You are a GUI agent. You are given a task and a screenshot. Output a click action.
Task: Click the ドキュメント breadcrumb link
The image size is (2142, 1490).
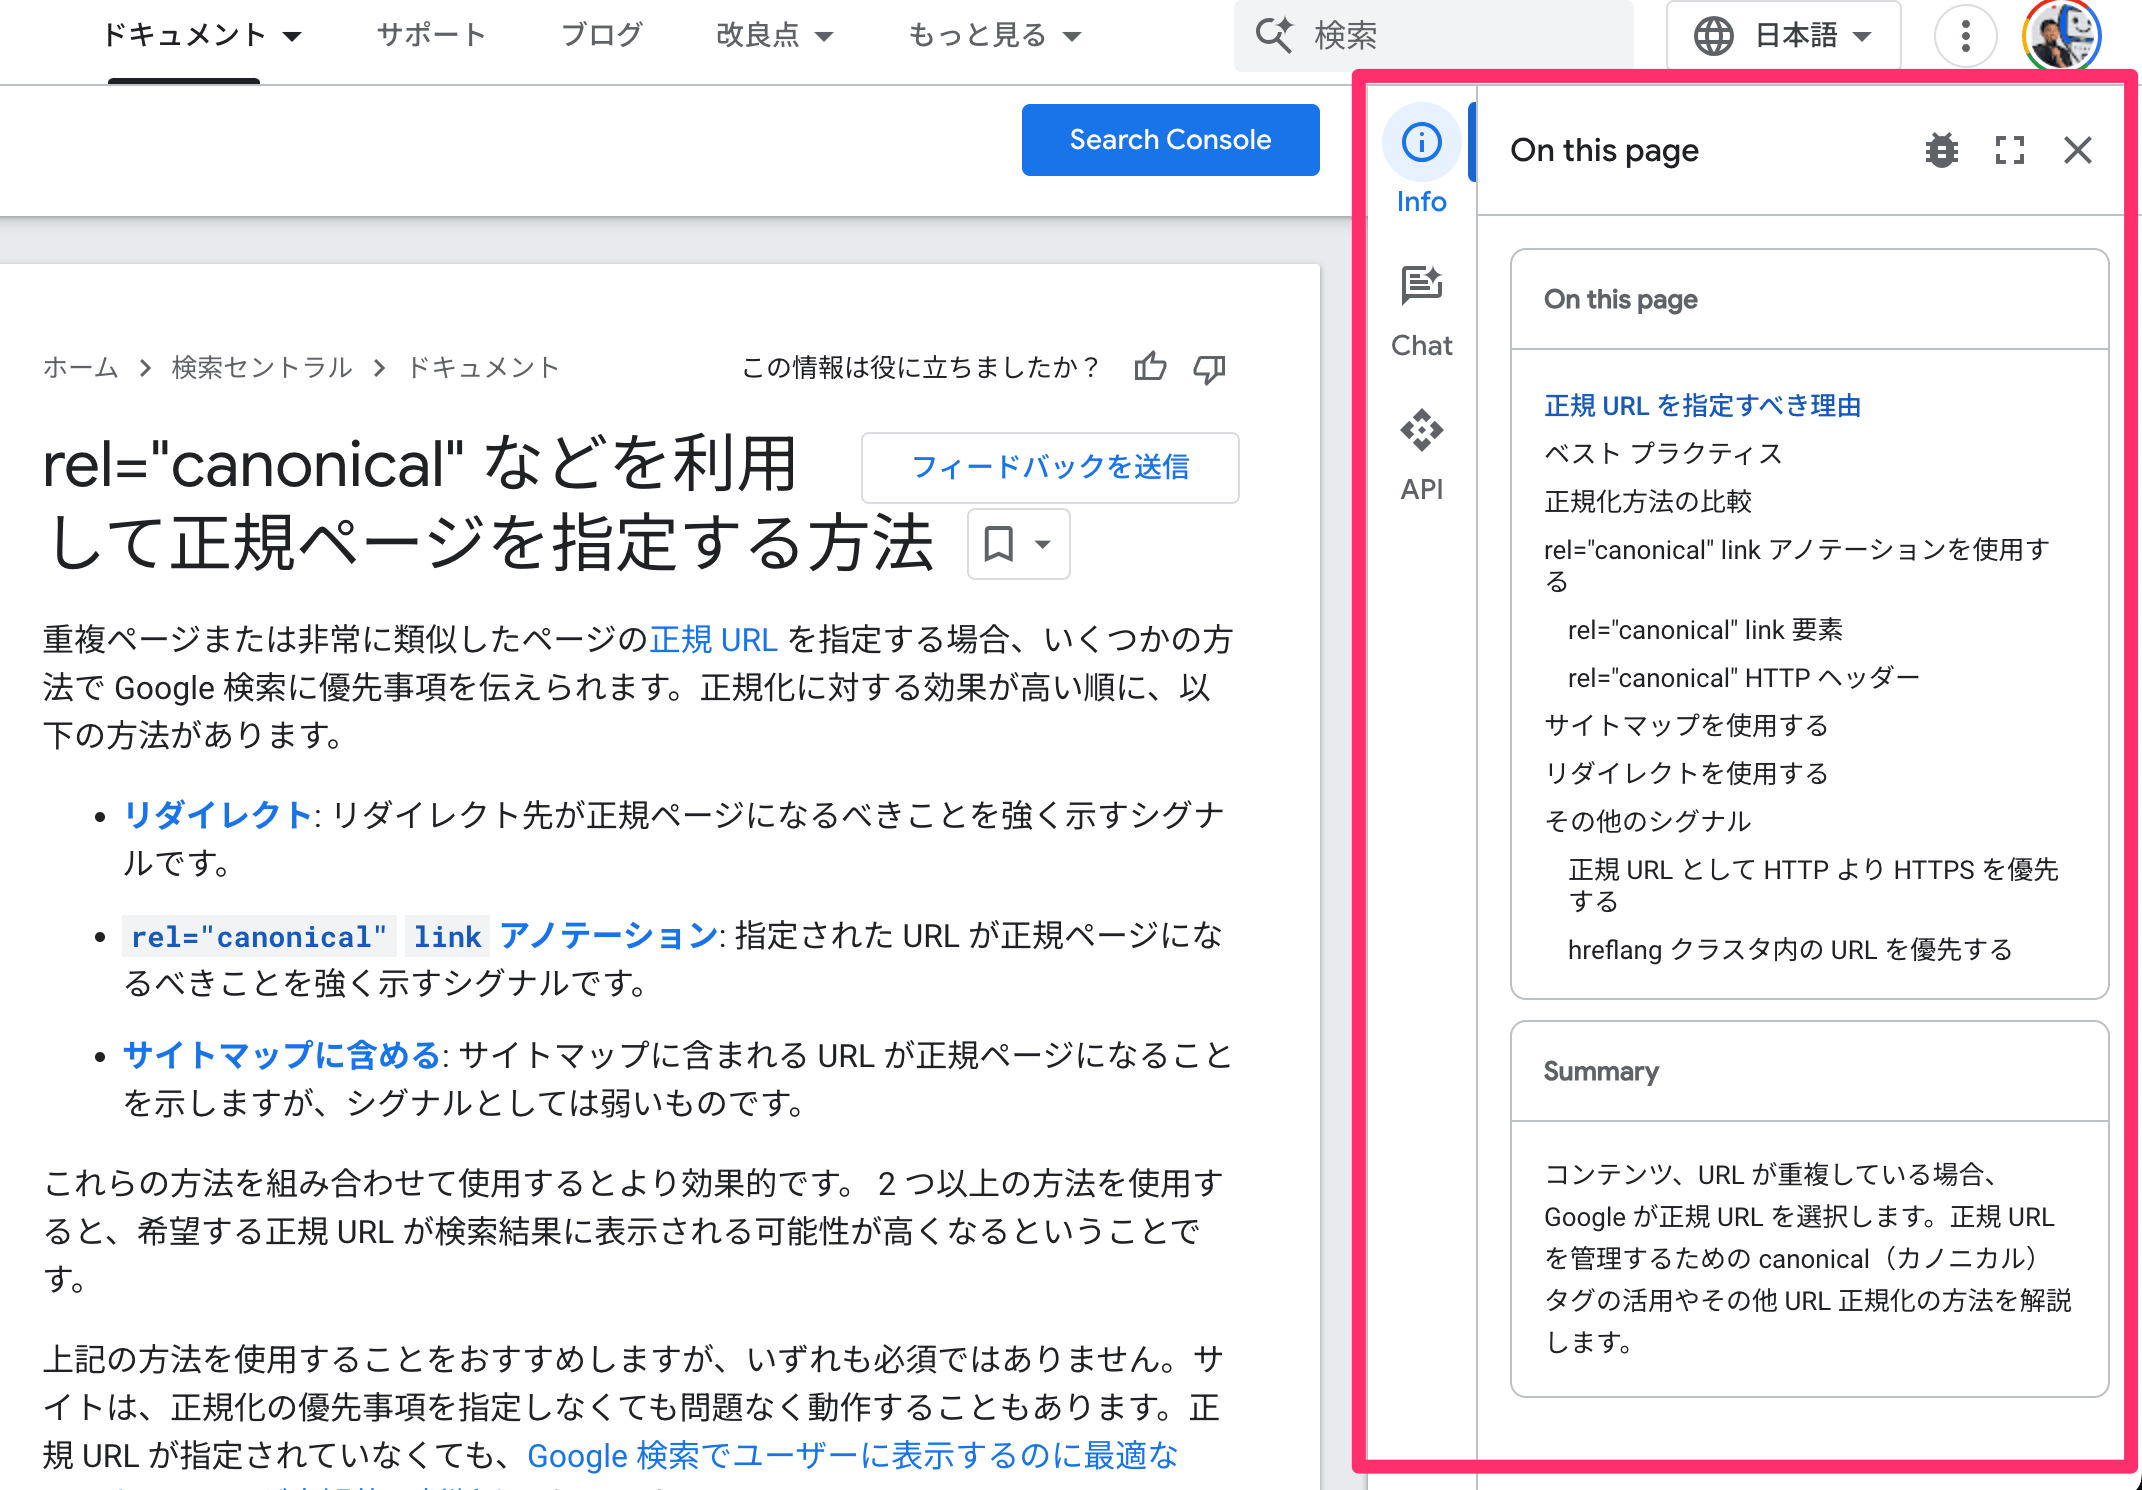pyautogui.click(x=482, y=367)
